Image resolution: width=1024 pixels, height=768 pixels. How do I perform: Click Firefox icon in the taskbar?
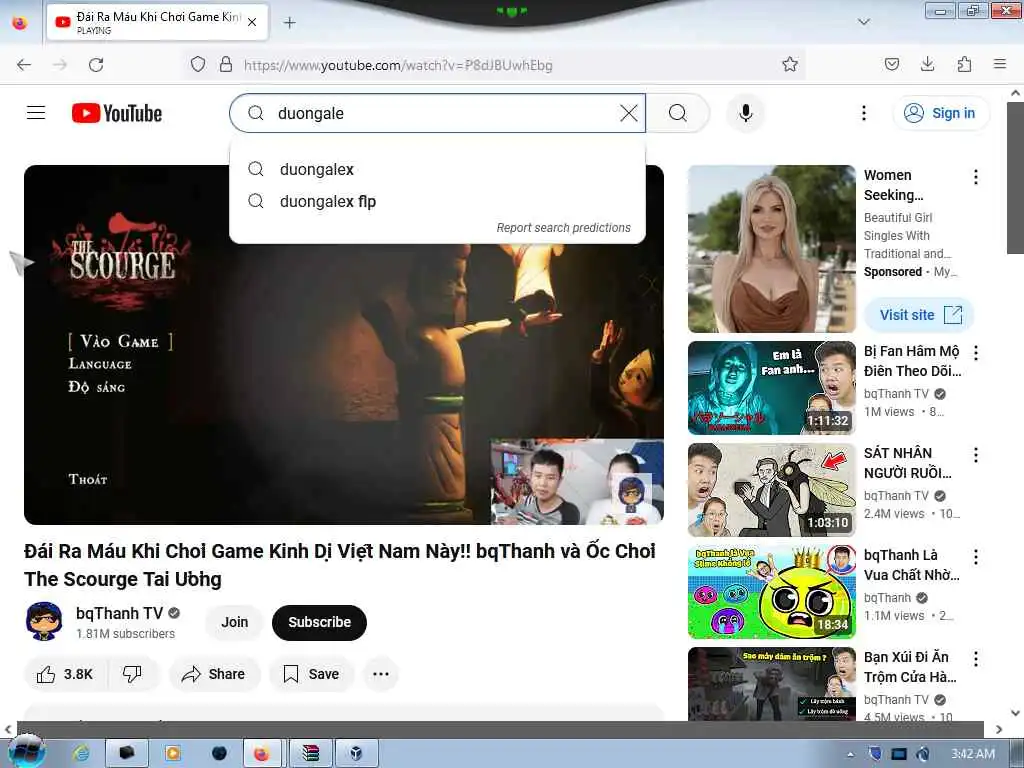coord(262,754)
